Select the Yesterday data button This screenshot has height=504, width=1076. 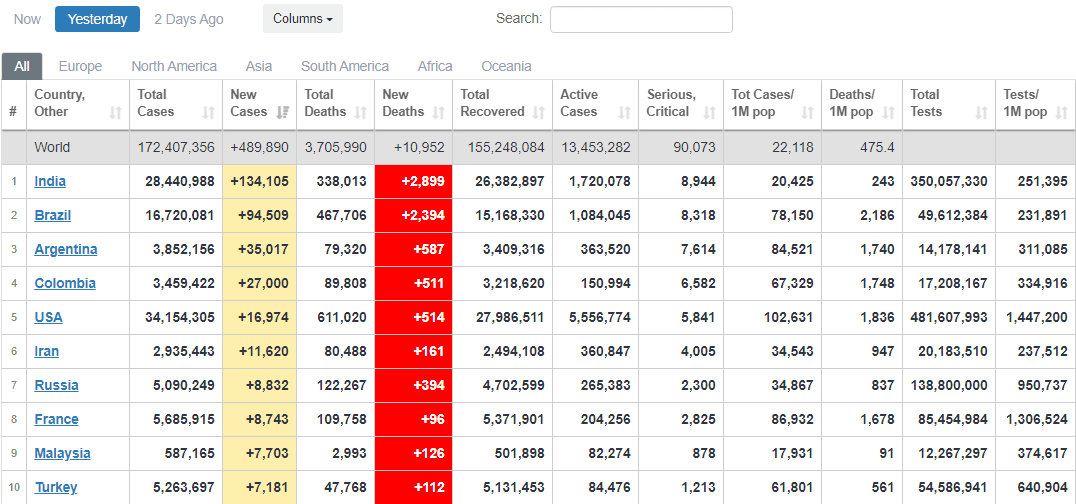coord(97,19)
